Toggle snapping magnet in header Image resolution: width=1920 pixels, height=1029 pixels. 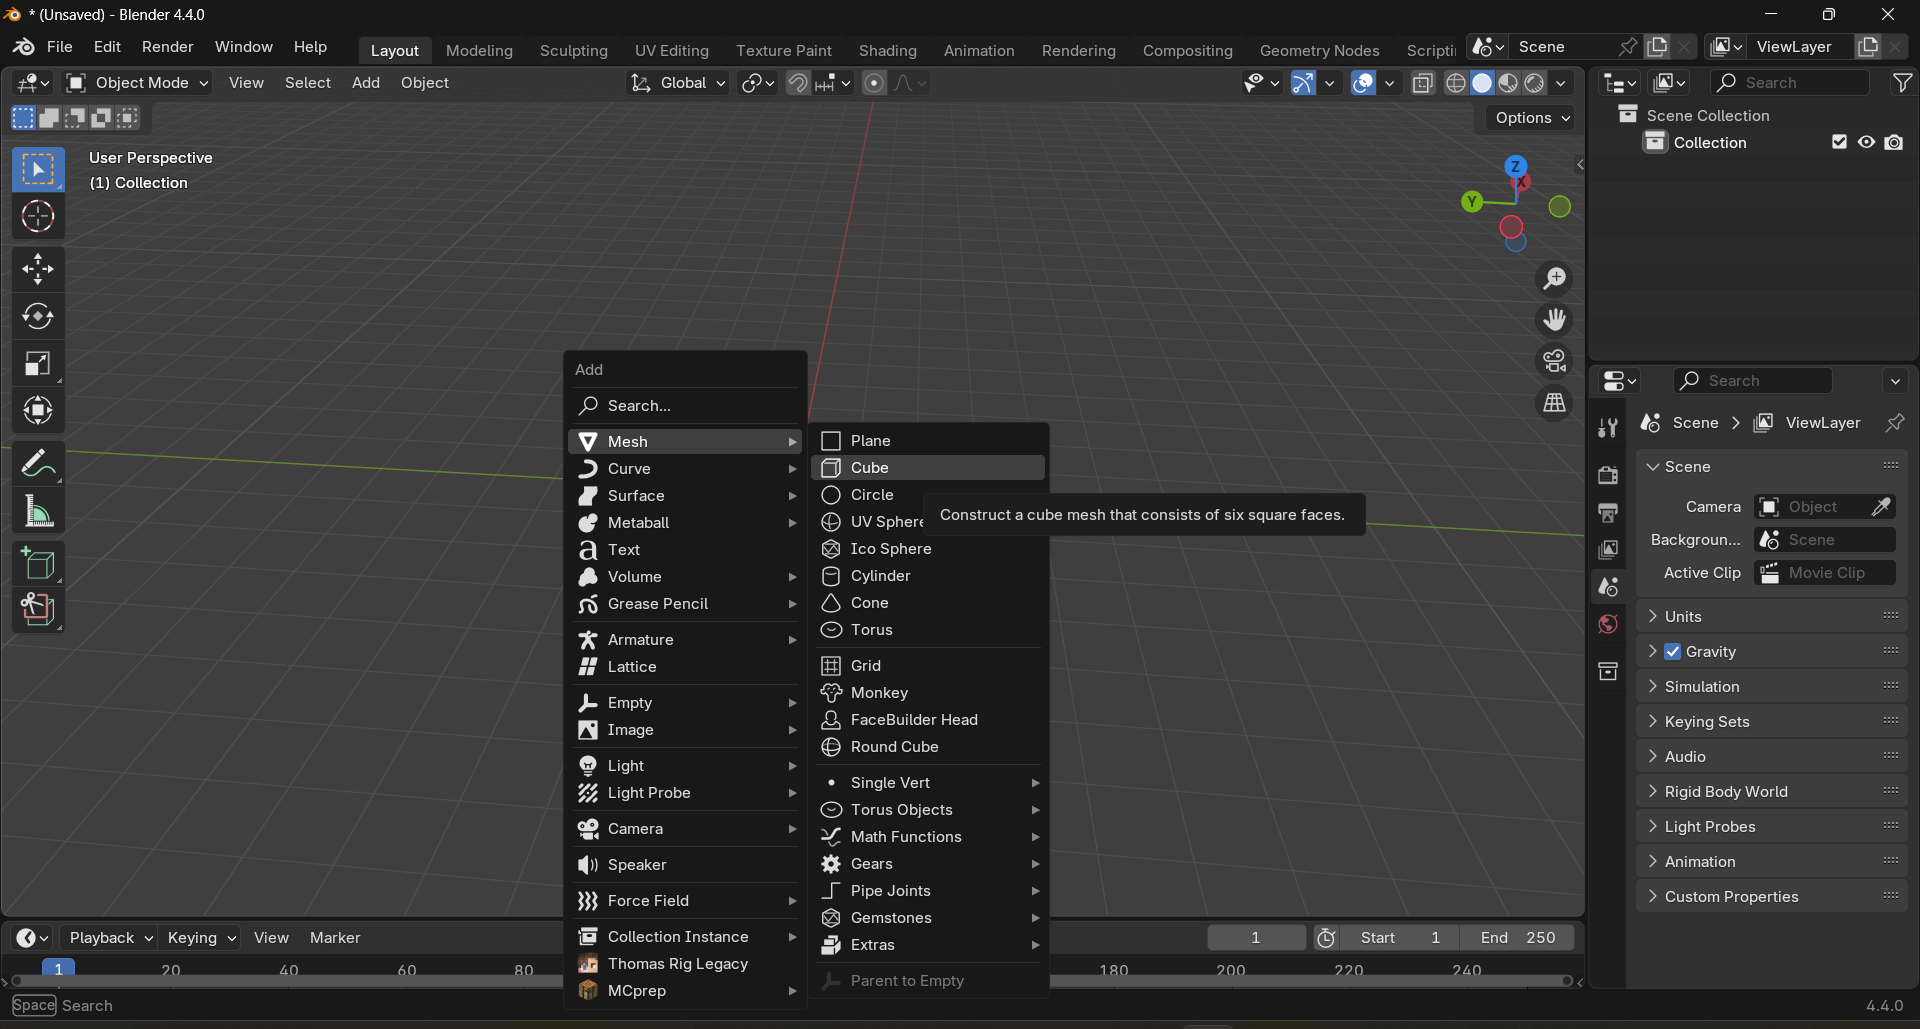(797, 83)
